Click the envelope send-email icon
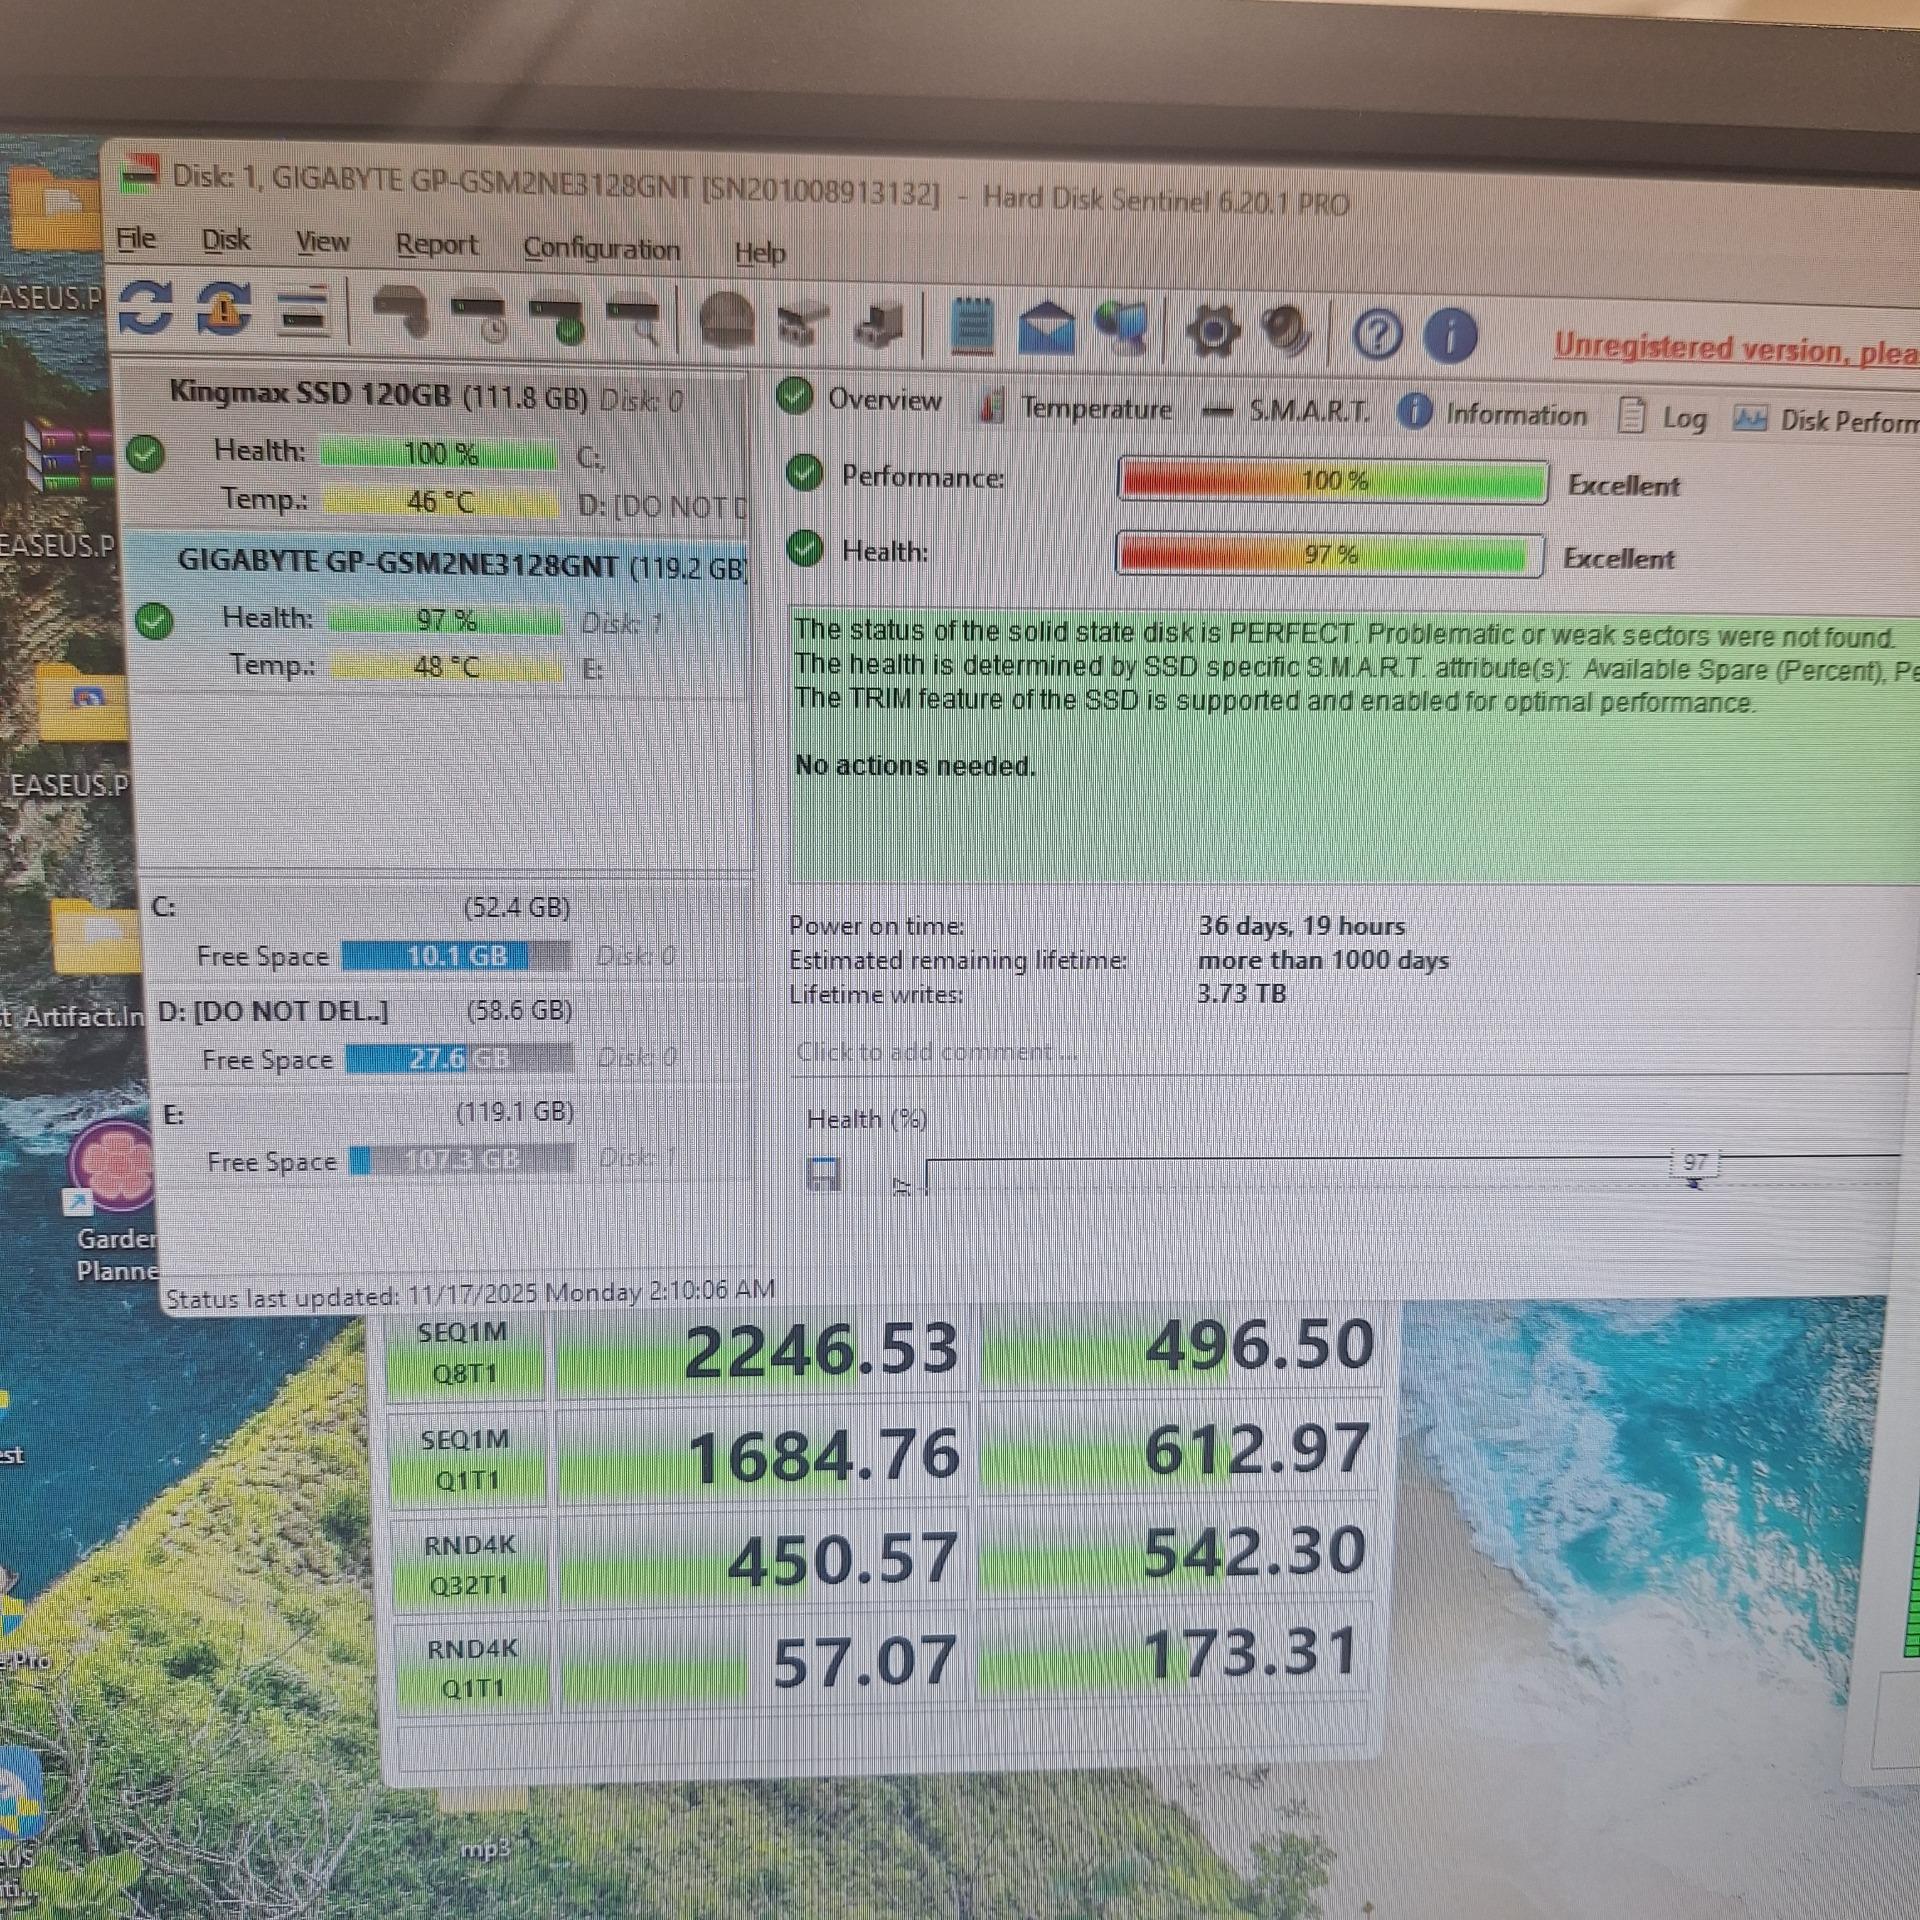The width and height of the screenshot is (1920, 1920). tap(1045, 329)
